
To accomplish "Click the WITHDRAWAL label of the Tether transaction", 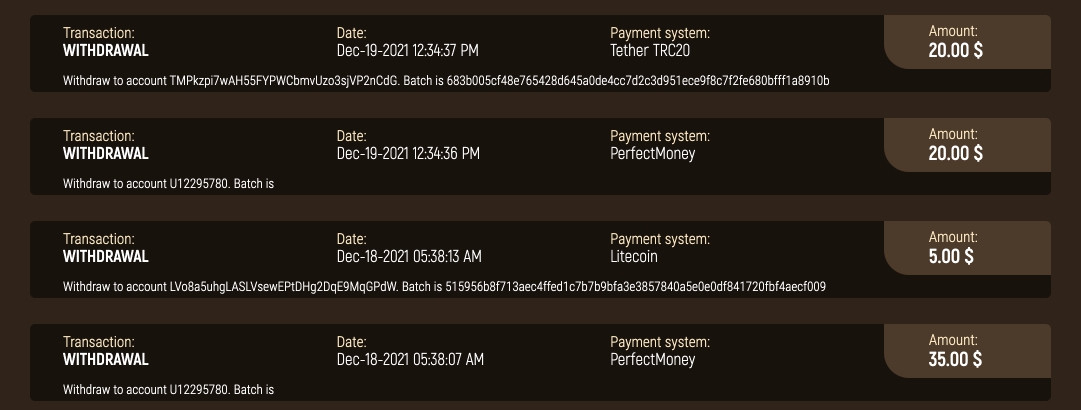I will click(105, 50).
